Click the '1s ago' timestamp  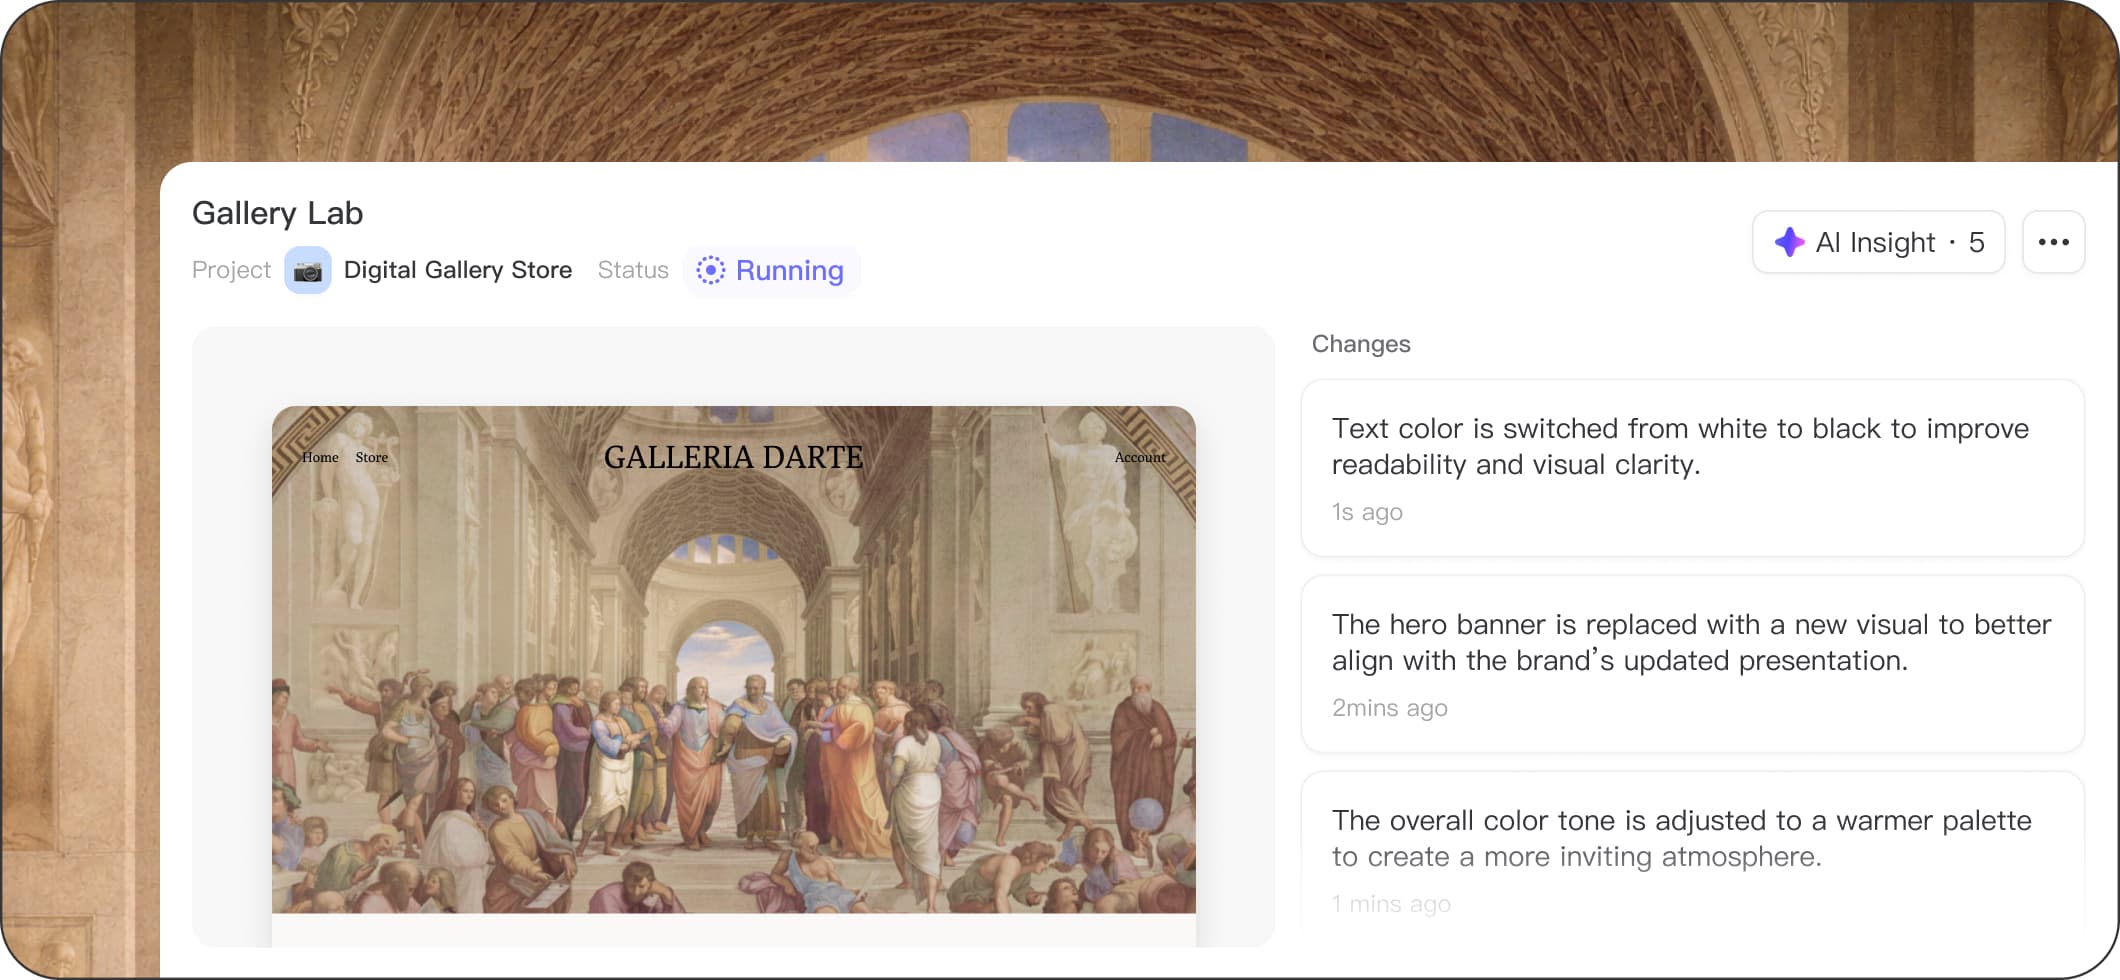coord(1367,512)
